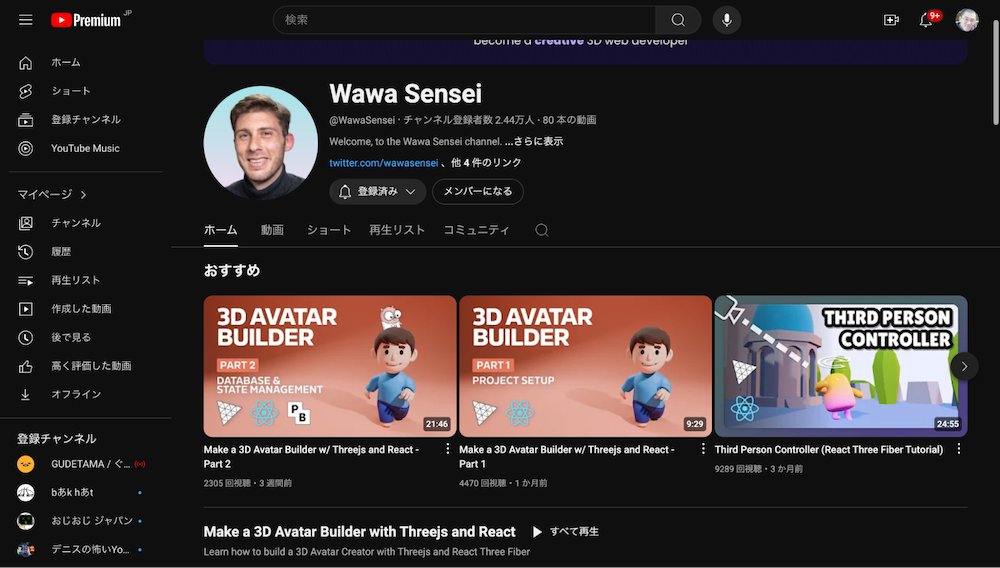Viewport: 1000px width, 568px height.
Task: Switch to the 動画 tab
Action: point(272,230)
